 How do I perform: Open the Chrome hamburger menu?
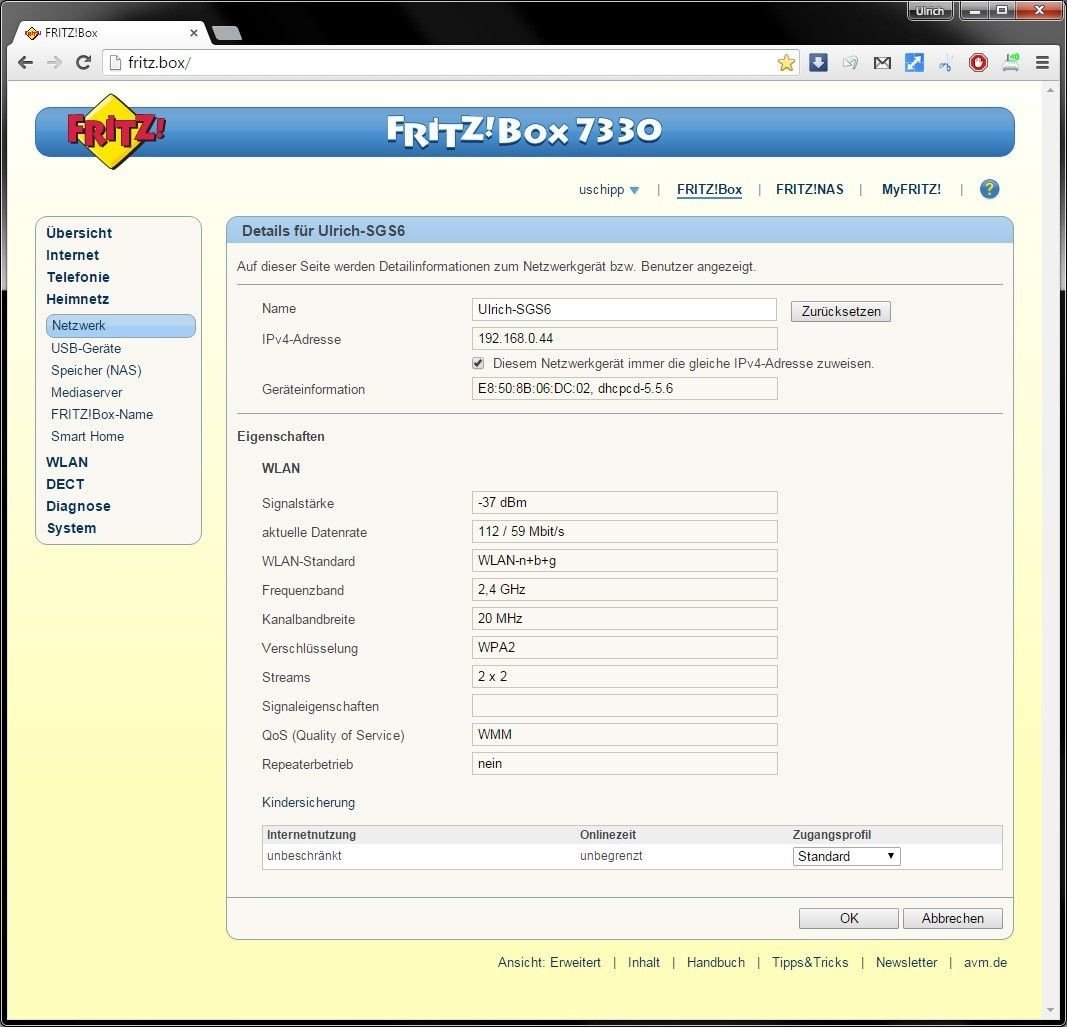tap(1043, 63)
